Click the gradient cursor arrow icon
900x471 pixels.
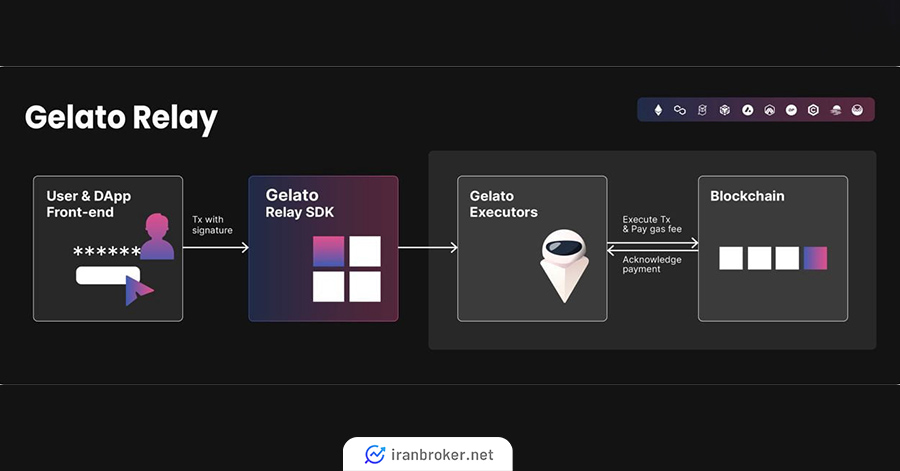[x=139, y=290]
